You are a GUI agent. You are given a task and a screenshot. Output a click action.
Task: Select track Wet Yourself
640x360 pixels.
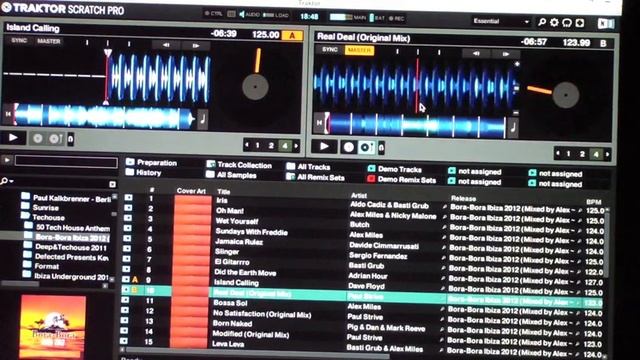coord(237,221)
